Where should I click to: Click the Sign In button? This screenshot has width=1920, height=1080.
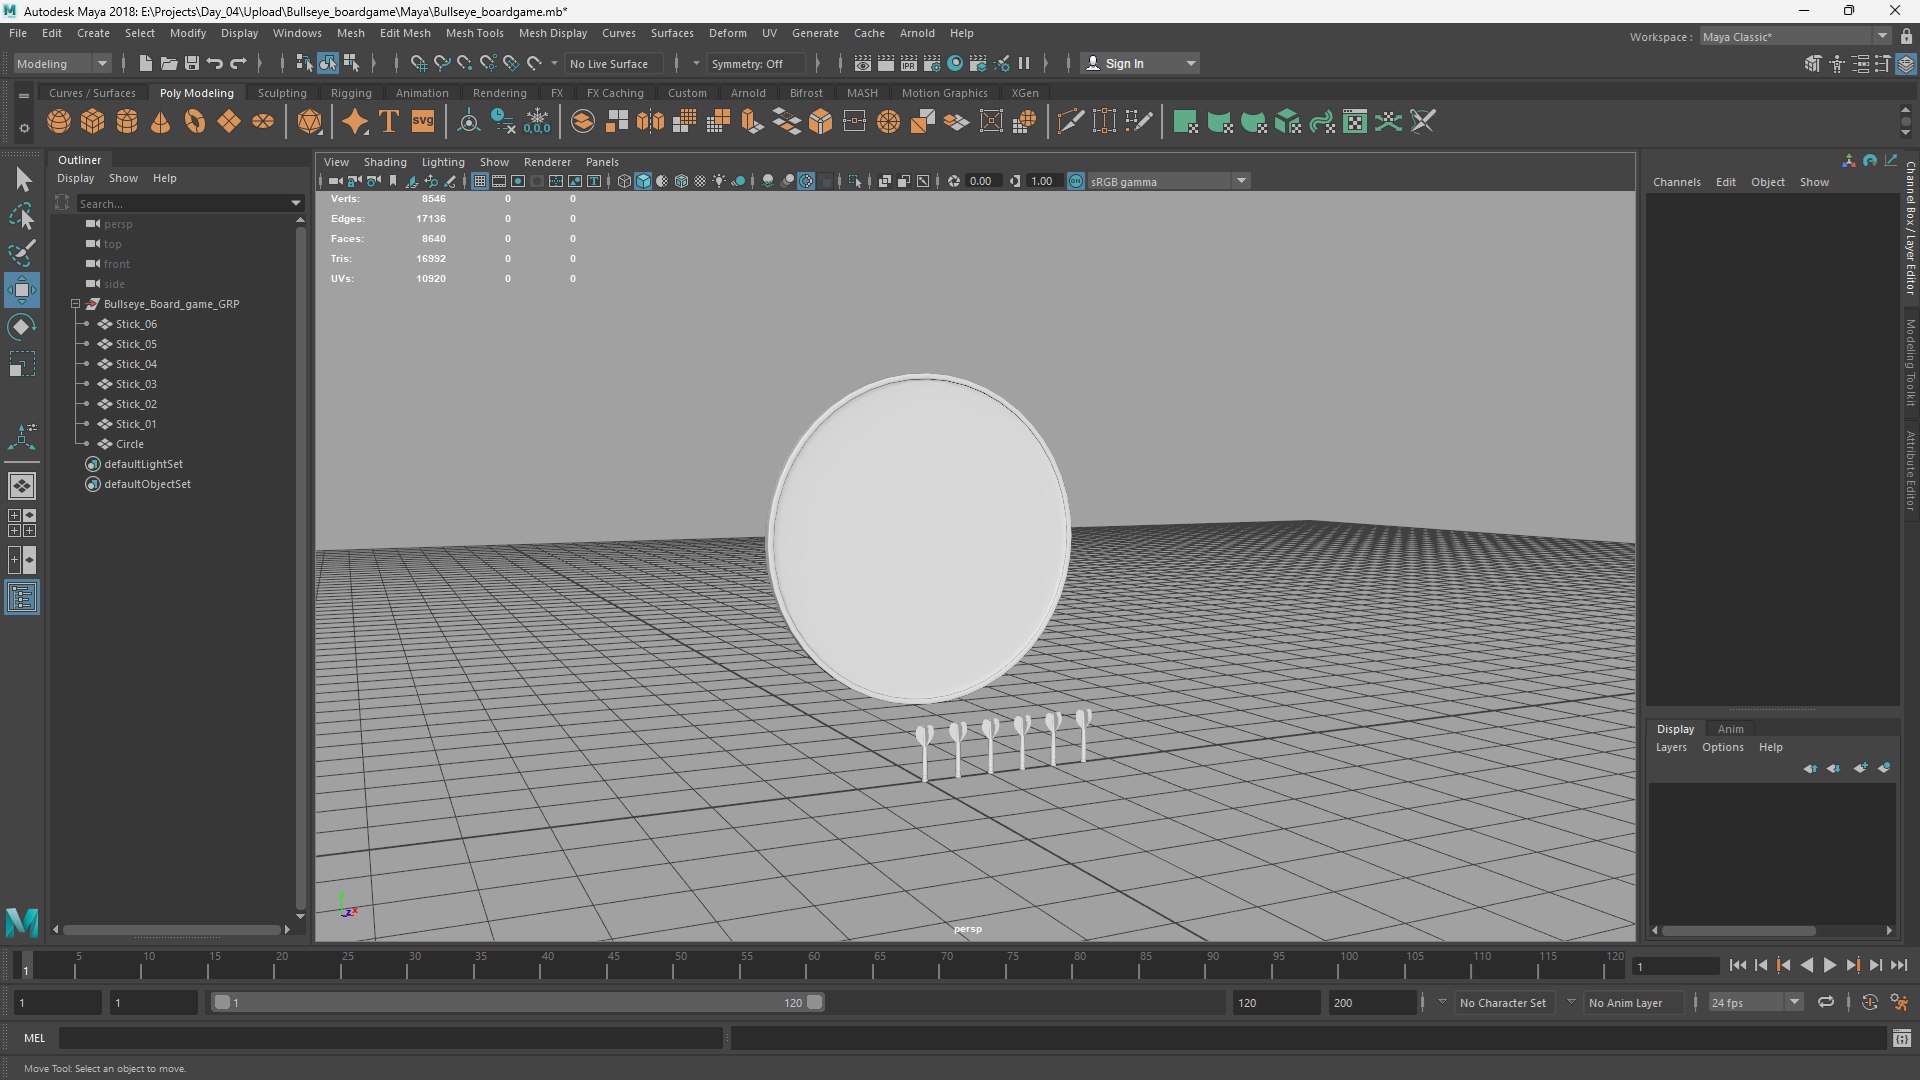[x=1124, y=63]
